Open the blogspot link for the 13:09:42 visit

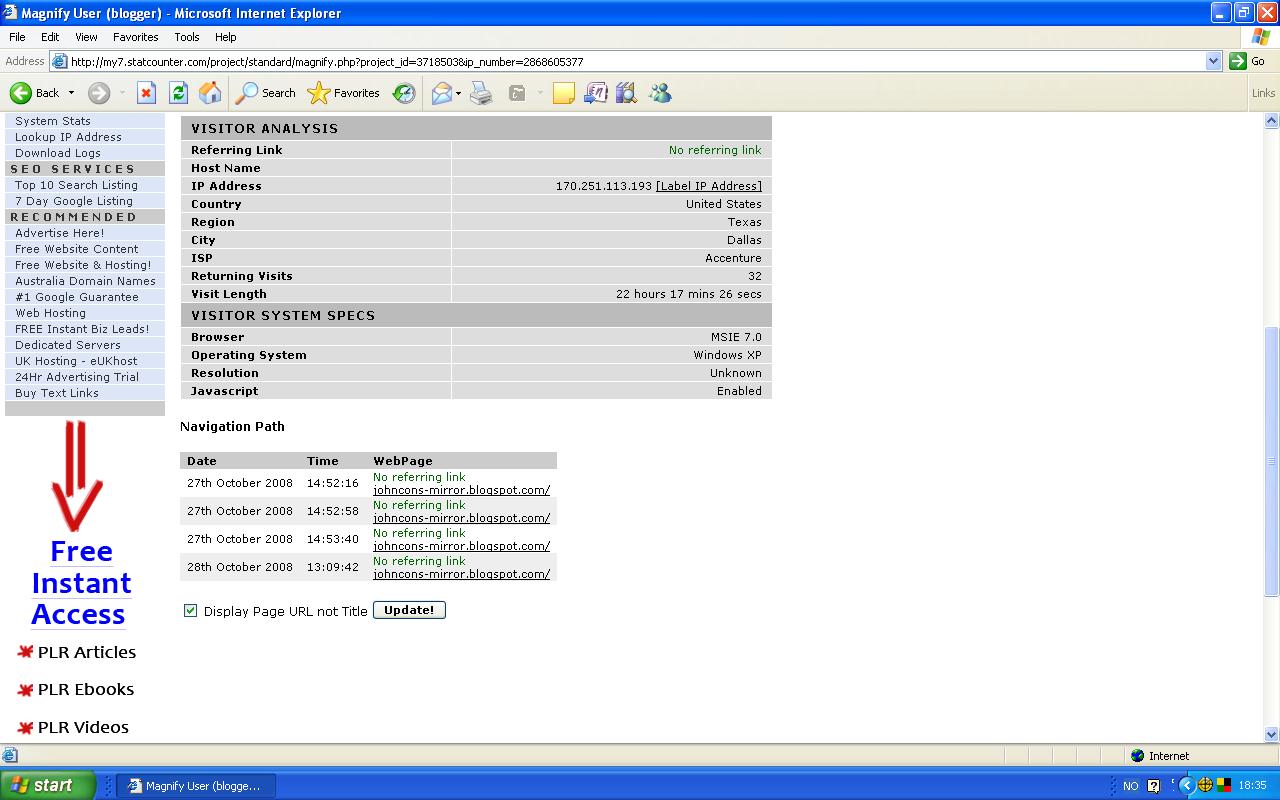point(461,574)
